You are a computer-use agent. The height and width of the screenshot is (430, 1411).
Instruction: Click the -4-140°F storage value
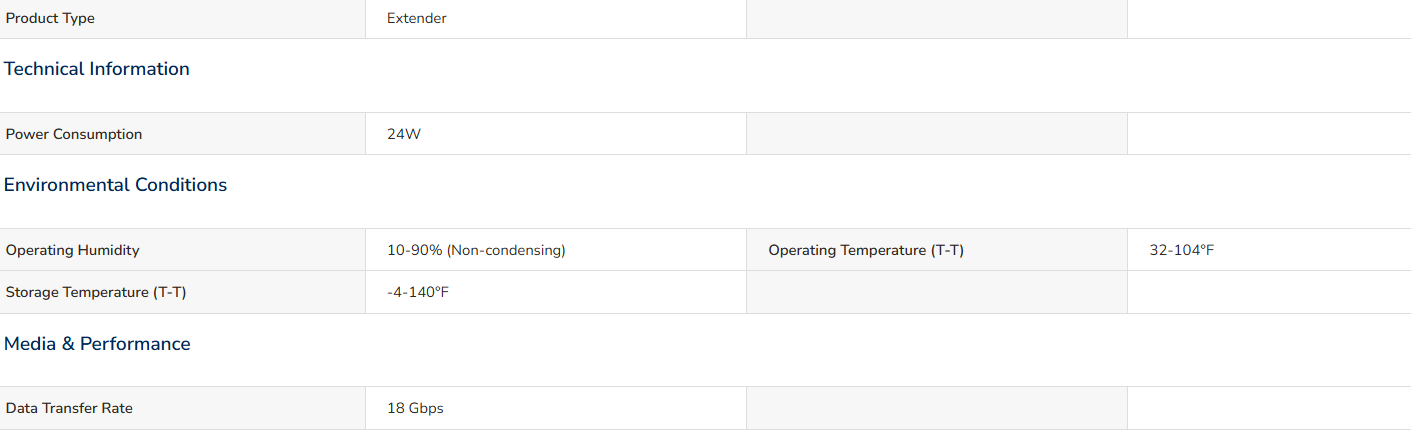click(418, 292)
